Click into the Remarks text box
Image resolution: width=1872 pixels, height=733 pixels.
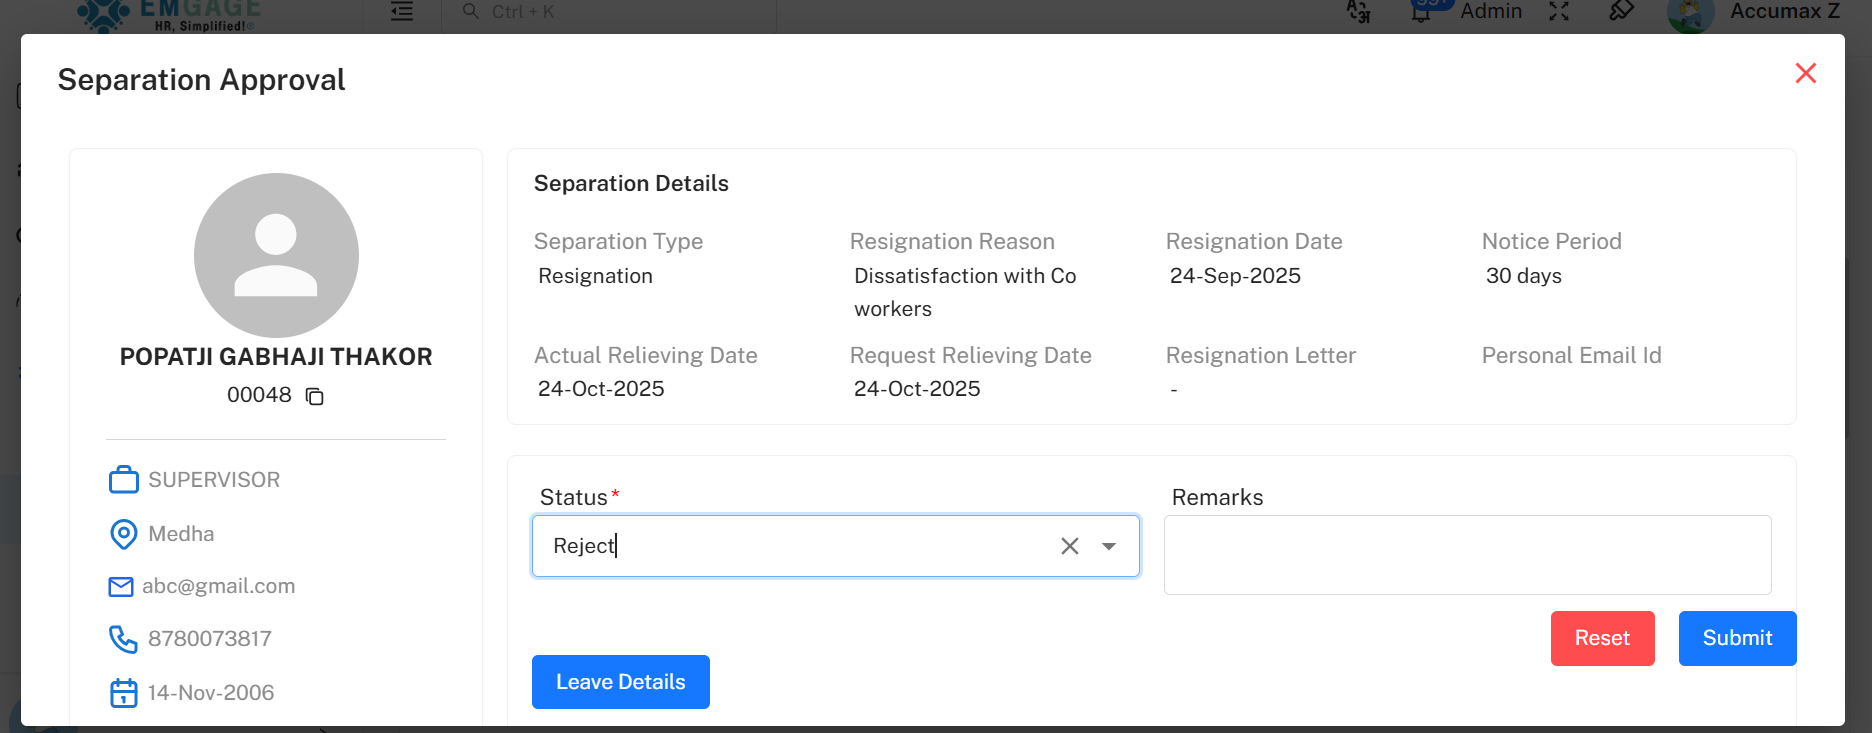click(x=1466, y=555)
